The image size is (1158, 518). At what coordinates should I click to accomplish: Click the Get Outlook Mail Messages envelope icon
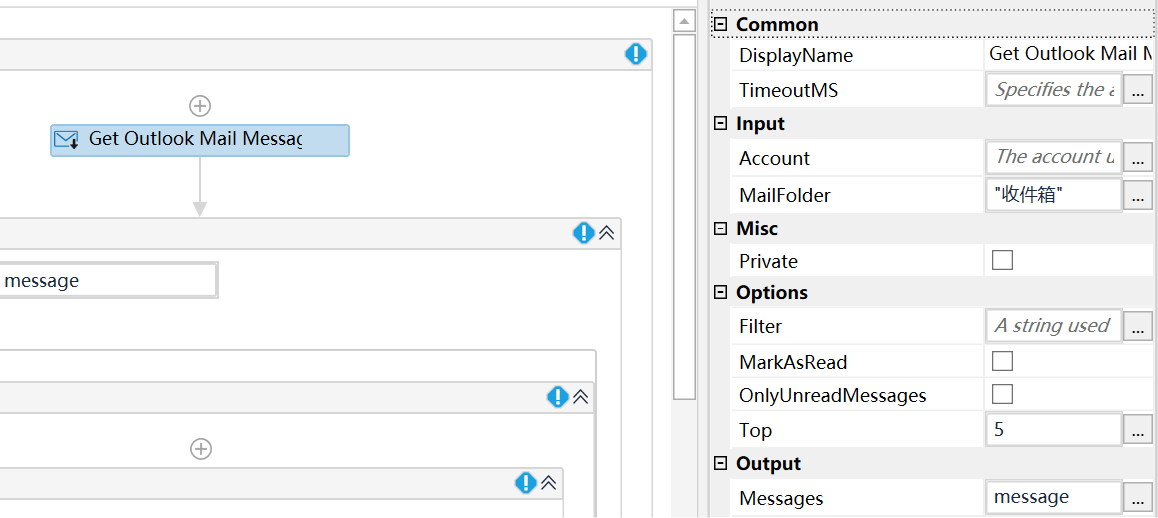pos(67,140)
